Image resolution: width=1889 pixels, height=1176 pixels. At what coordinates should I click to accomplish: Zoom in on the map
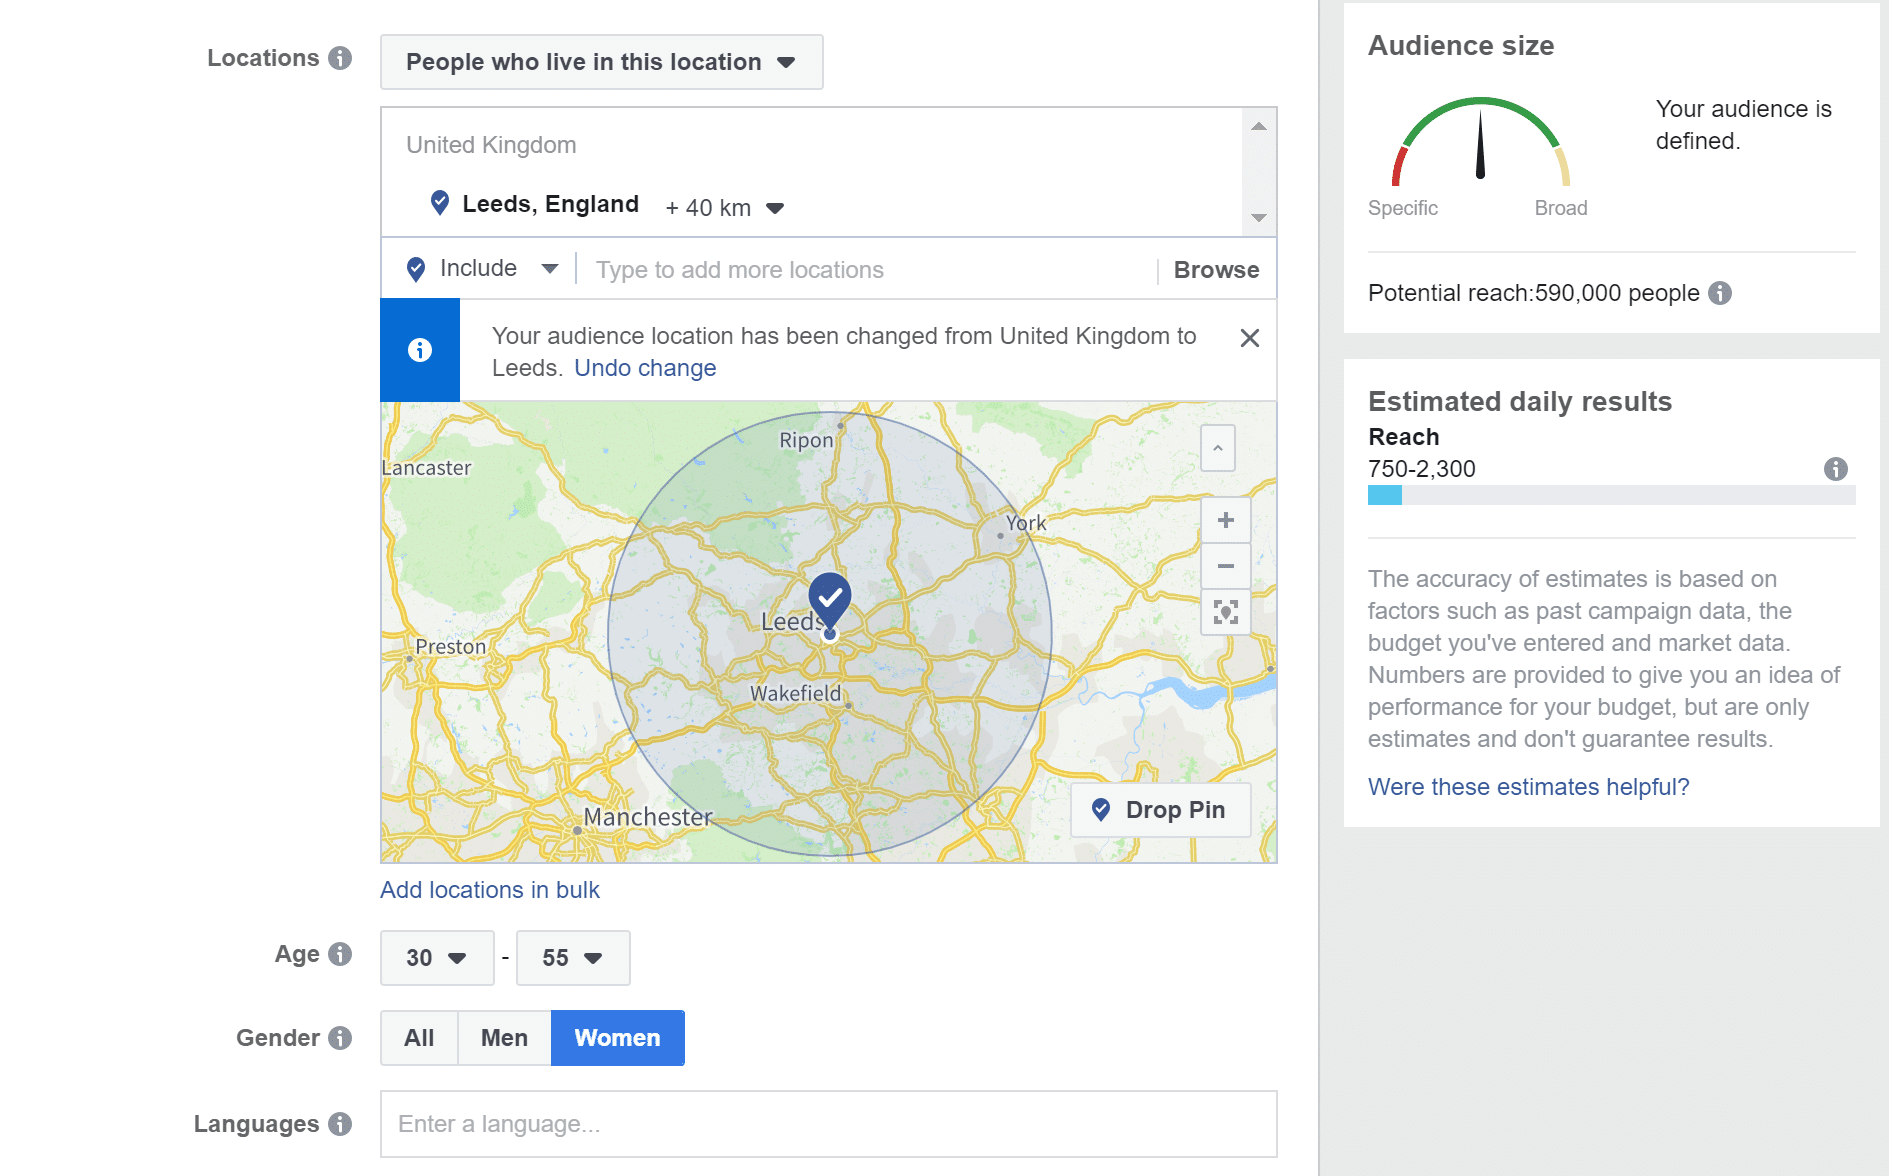tap(1226, 520)
